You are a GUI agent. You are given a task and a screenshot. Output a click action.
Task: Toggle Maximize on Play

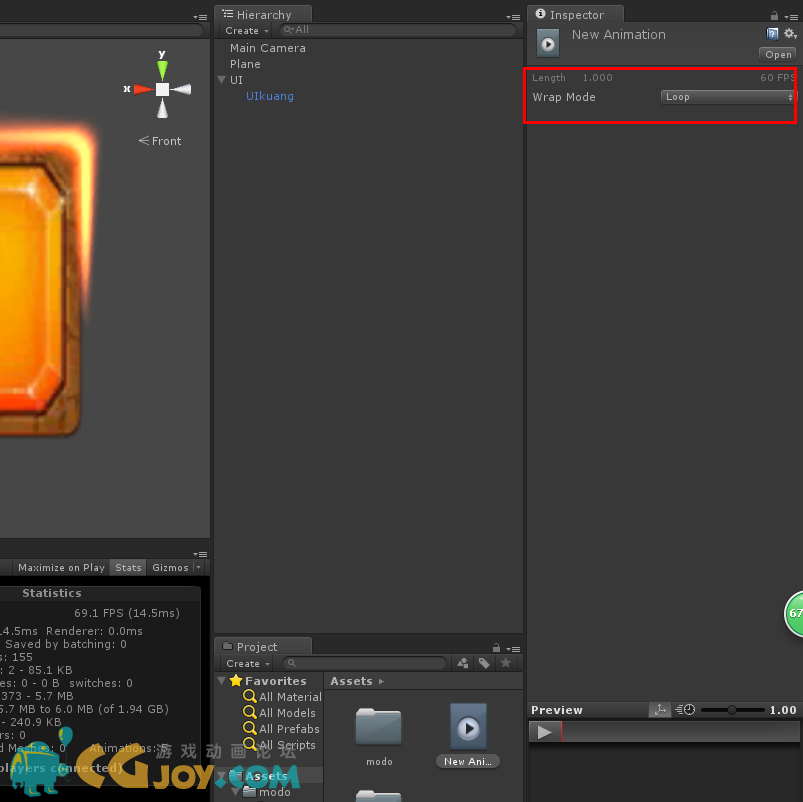click(61, 567)
